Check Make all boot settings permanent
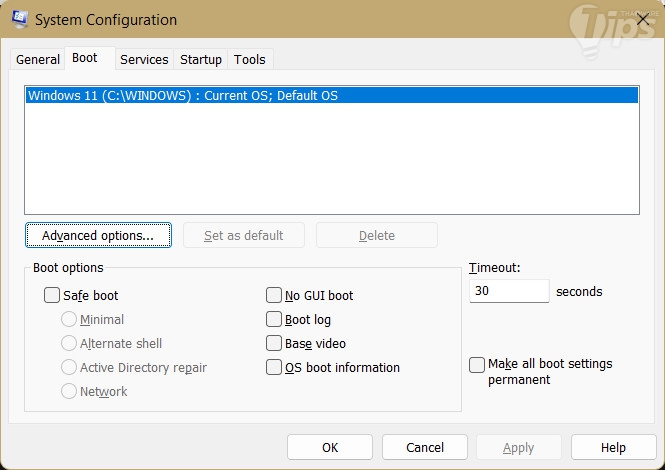This screenshot has height=470, width=665. 477,365
